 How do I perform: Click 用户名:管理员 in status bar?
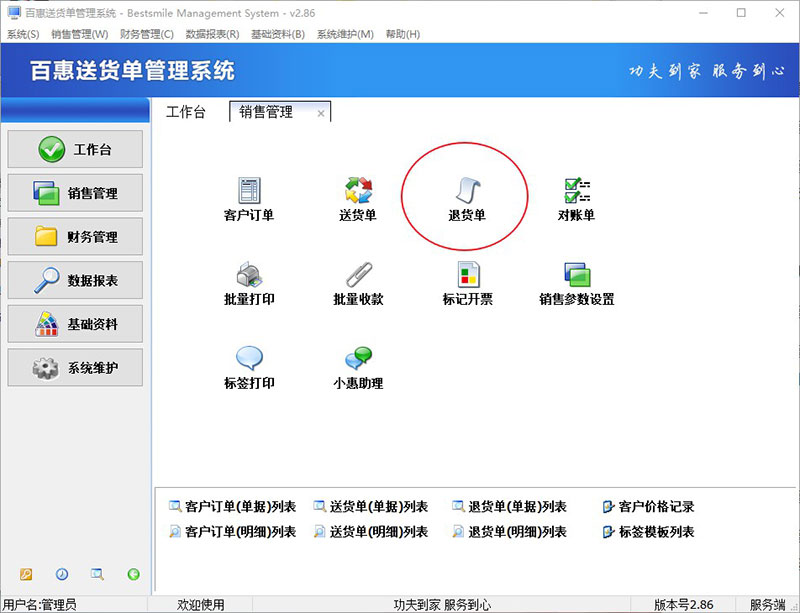(x=40, y=605)
